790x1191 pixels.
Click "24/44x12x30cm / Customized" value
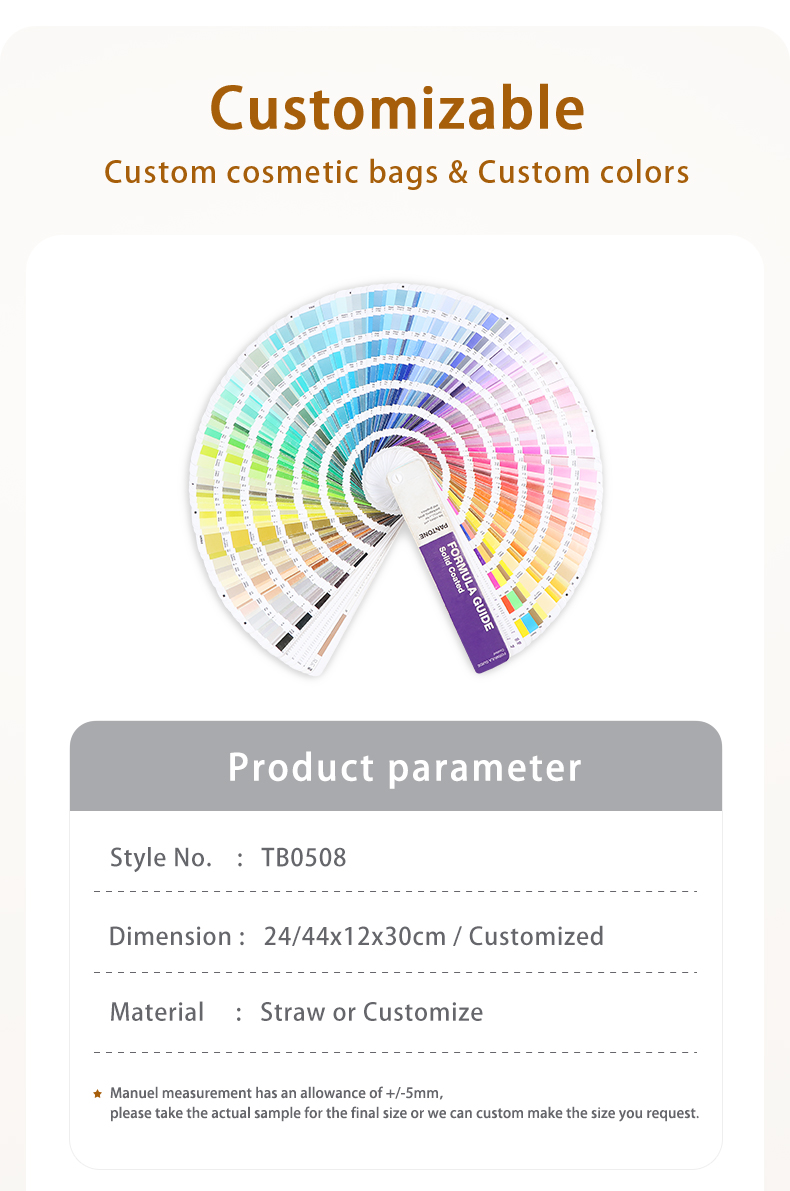[434, 937]
